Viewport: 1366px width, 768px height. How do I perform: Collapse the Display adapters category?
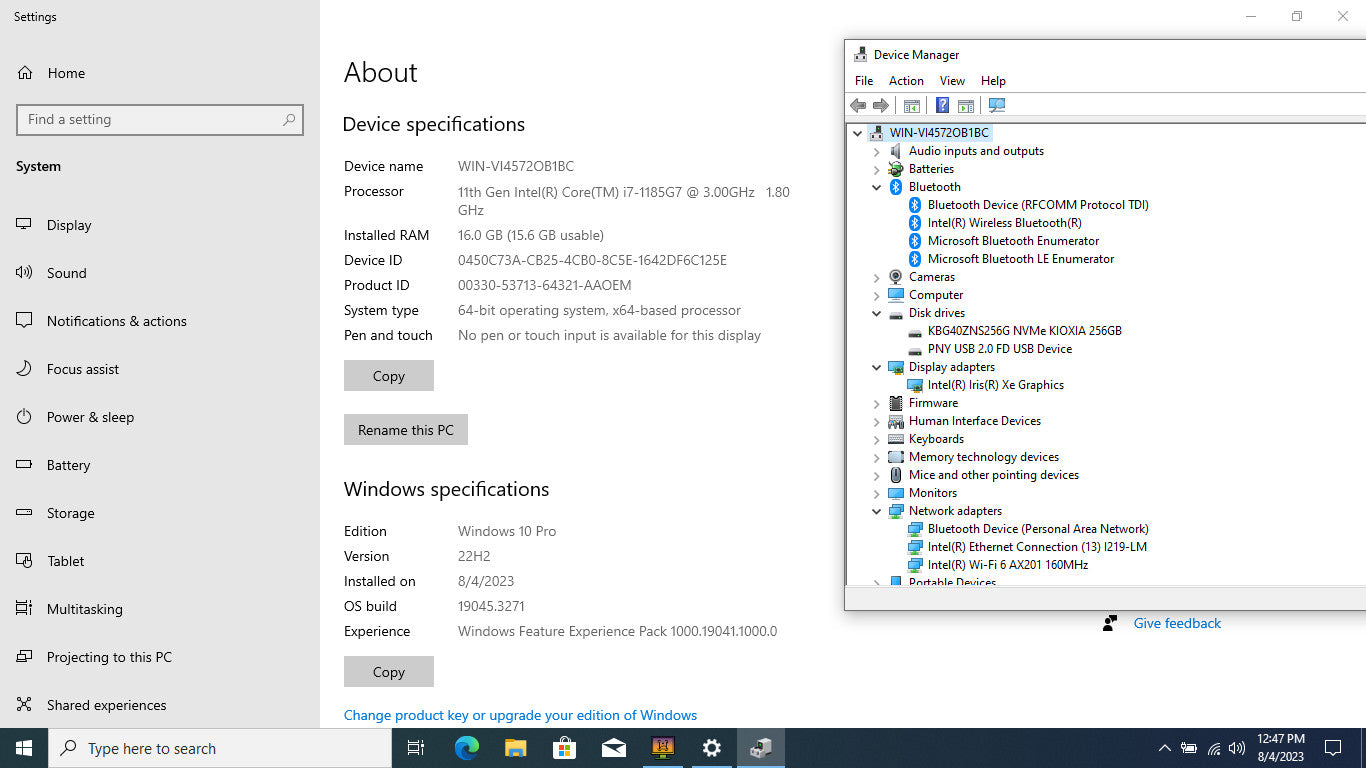877,367
